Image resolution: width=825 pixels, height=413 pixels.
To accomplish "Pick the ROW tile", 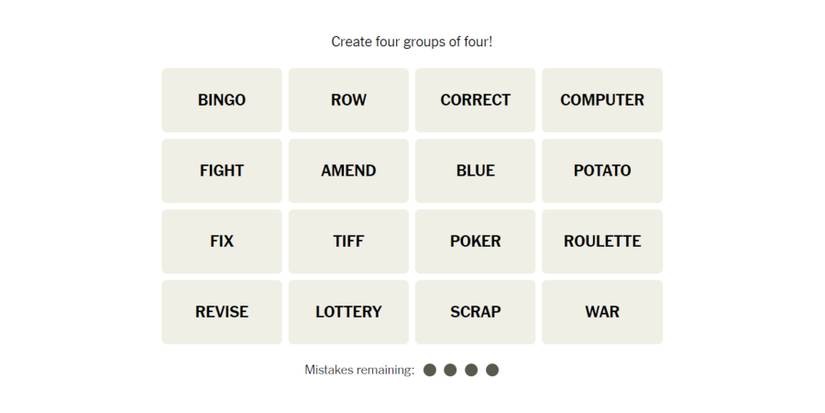I will tap(348, 100).
